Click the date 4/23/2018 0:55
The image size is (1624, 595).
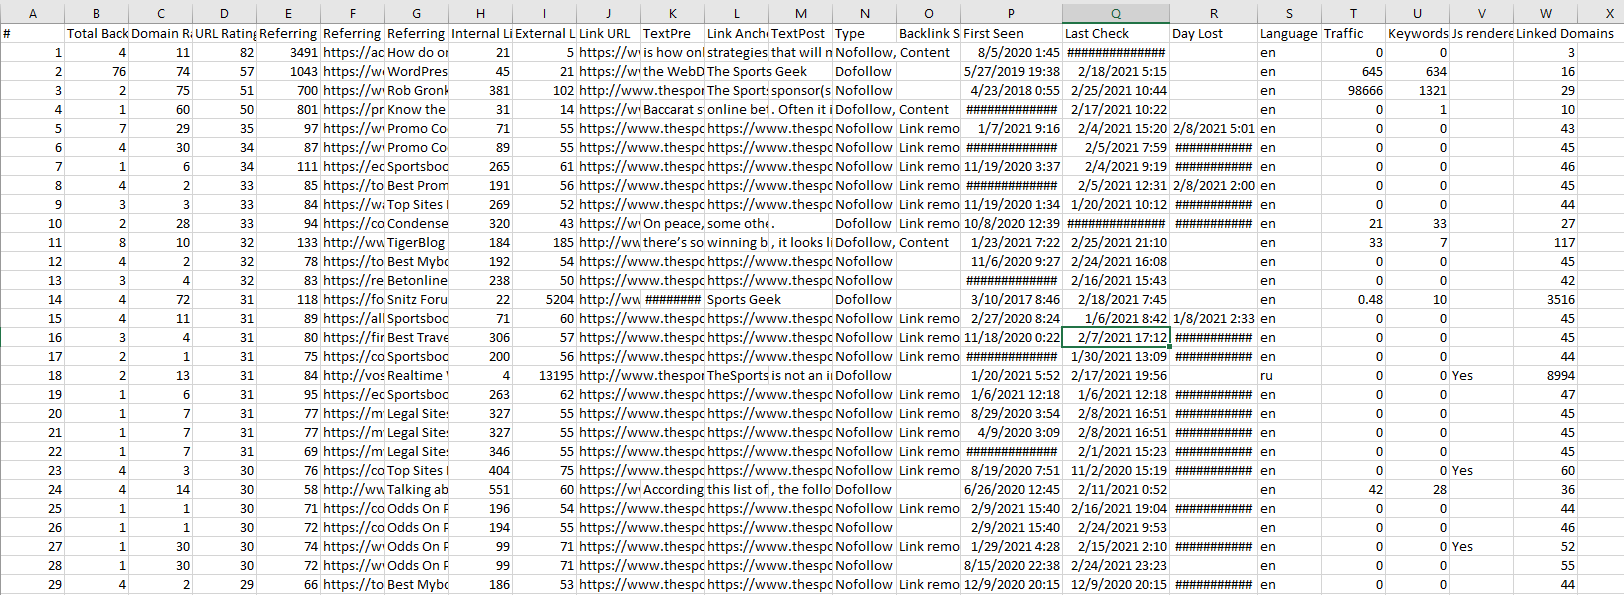pos(1012,90)
